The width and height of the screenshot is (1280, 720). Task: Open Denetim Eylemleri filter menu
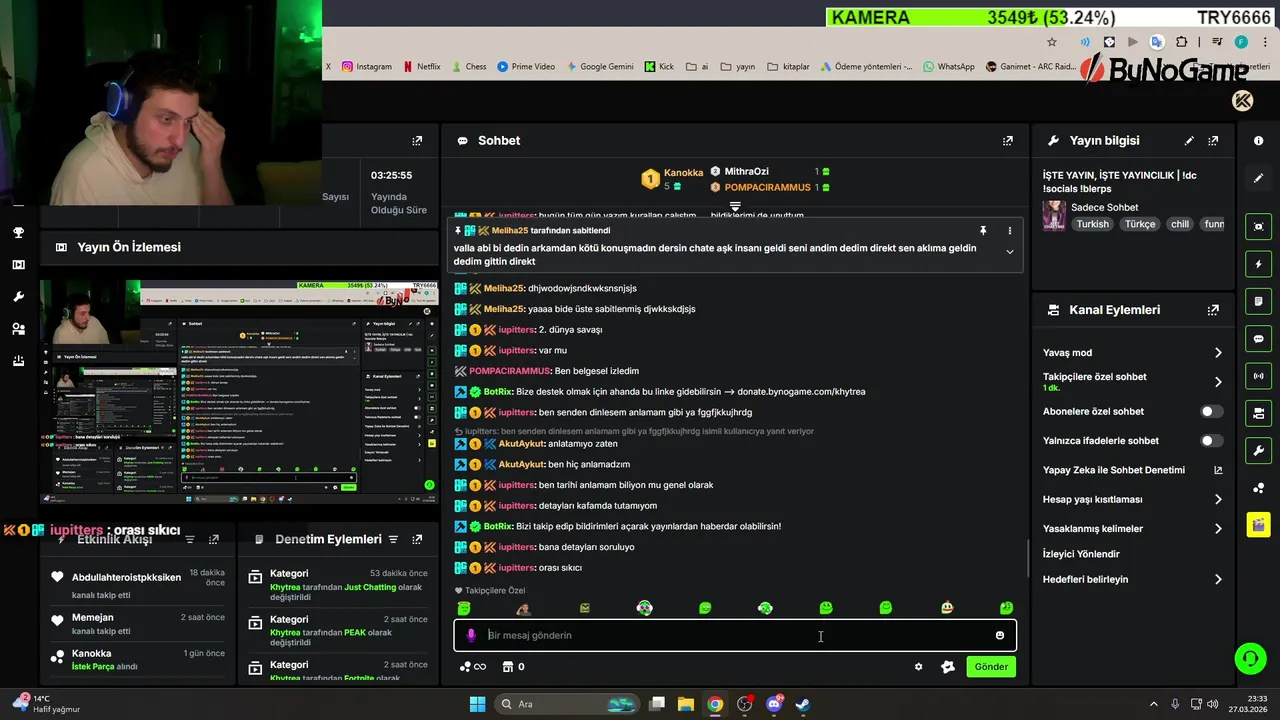(393, 540)
